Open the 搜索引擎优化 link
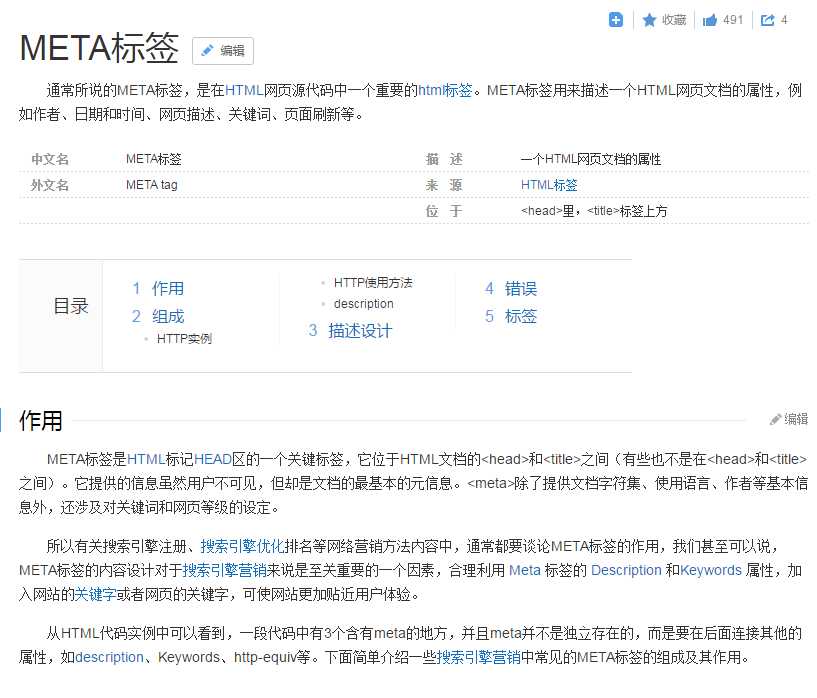The image size is (817, 698). (x=242, y=546)
